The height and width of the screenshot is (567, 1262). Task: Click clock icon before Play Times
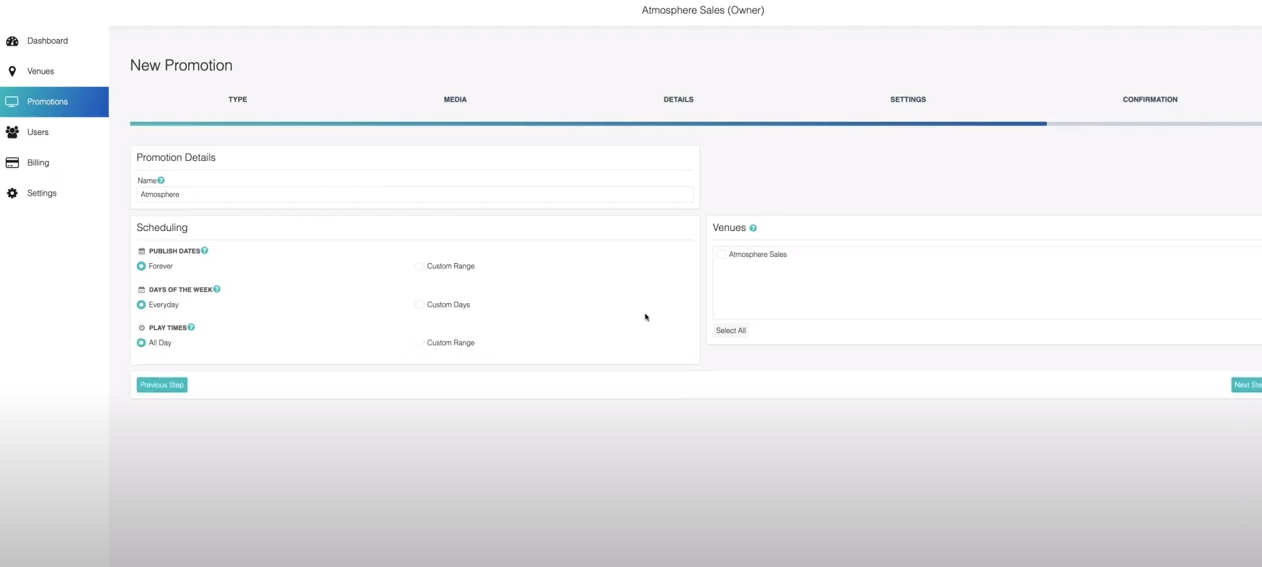(141, 327)
